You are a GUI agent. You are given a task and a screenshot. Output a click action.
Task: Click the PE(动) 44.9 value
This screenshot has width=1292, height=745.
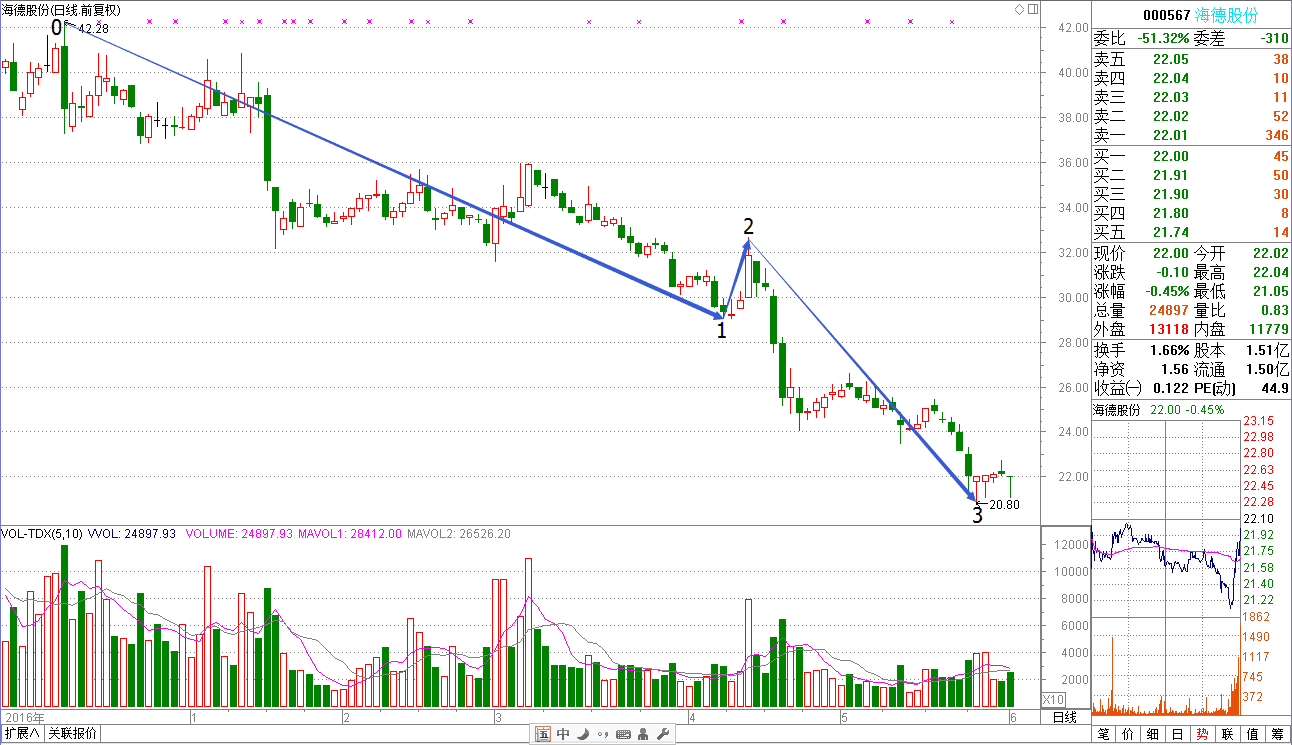tap(1275, 389)
